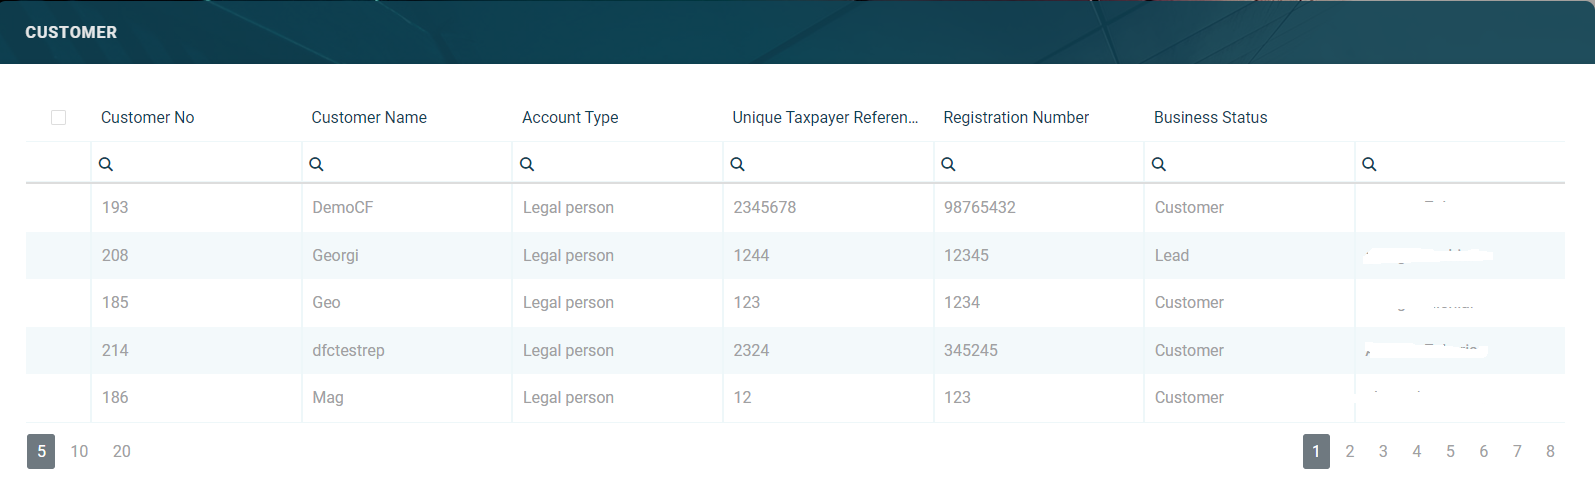The width and height of the screenshot is (1595, 477).
Task: Set page size to 20 rows
Action: click(x=122, y=452)
